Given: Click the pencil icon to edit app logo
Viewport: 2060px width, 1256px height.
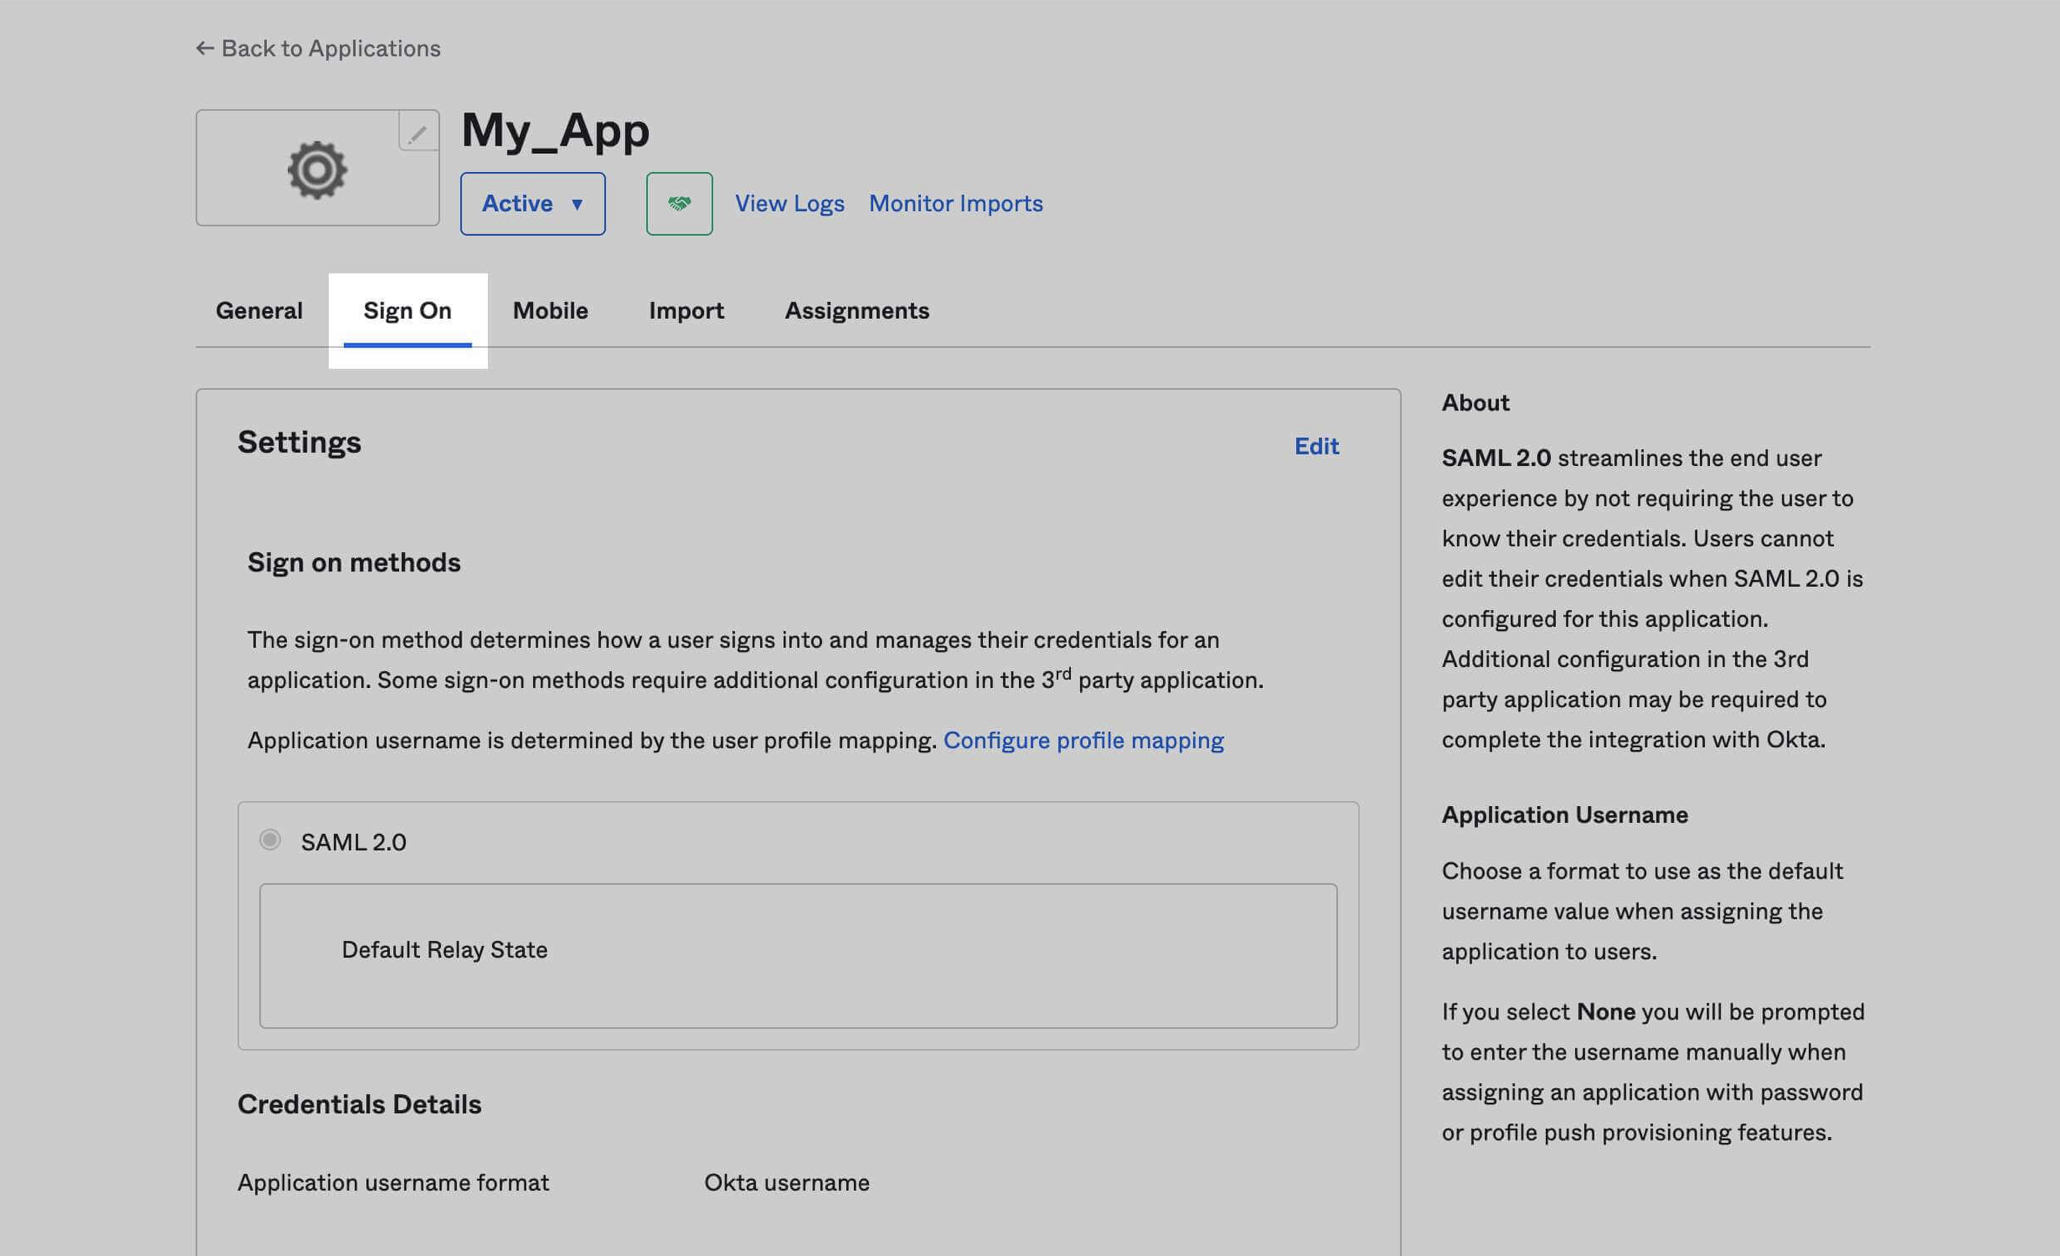Looking at the screenshot, I should tap(418, 131).
